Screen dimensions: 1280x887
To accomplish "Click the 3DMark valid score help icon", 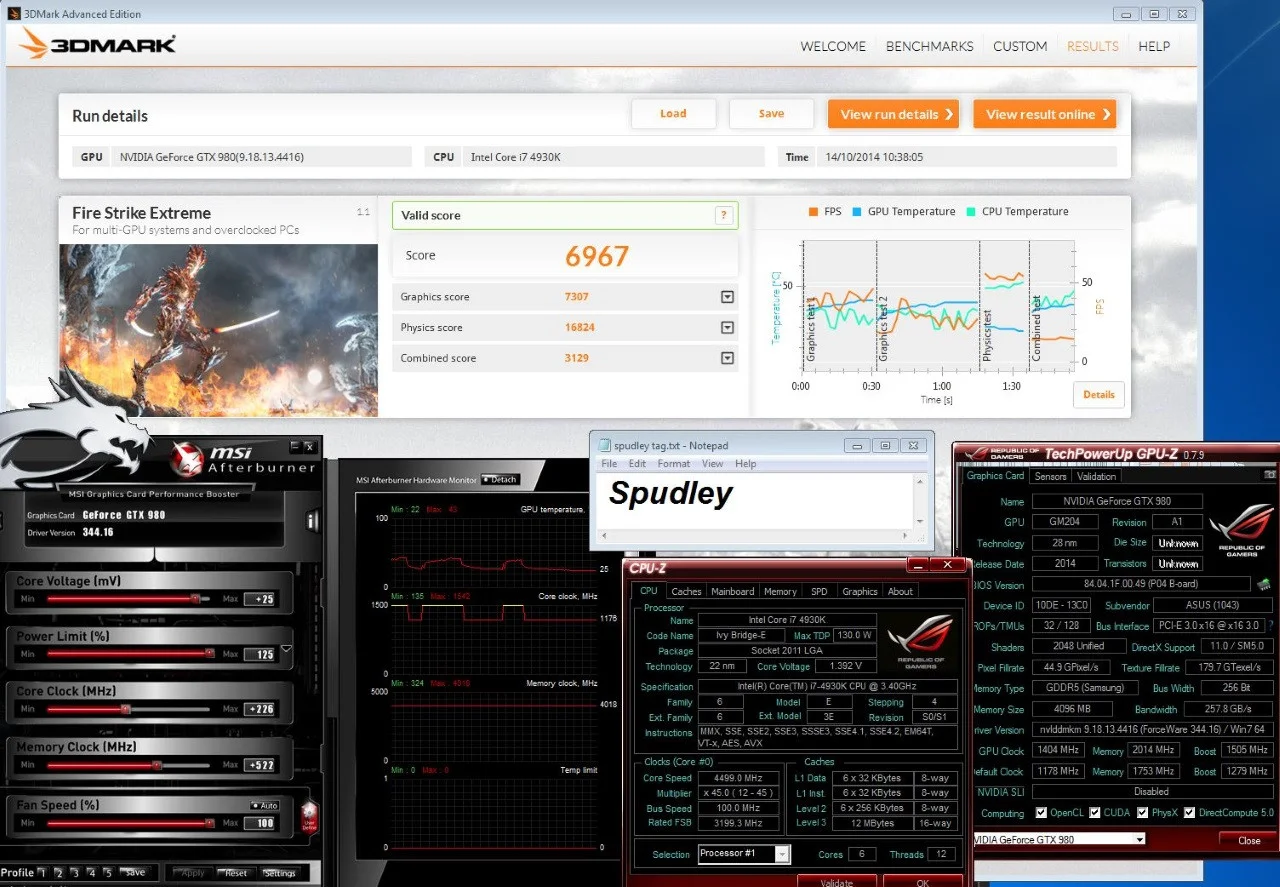I will (724, 215).
